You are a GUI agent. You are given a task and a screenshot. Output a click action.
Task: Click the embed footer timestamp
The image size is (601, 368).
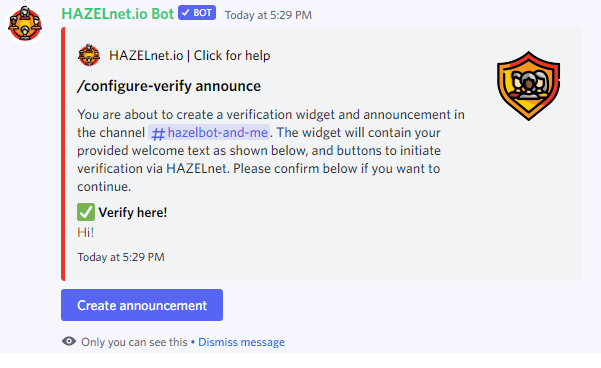(121, 257)
